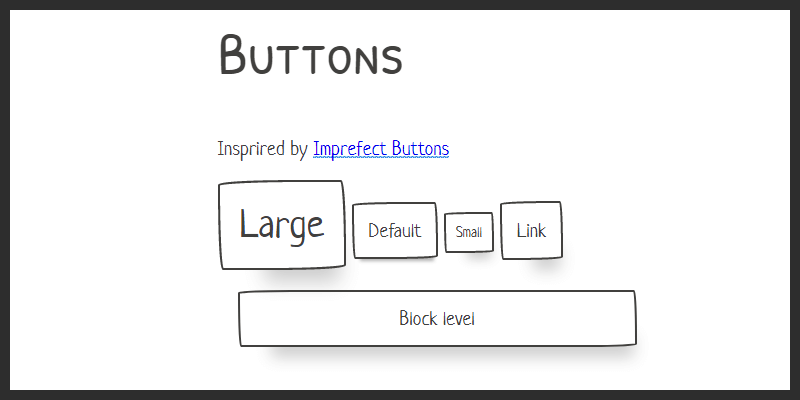Click the "Inspired by" text
The height and width of the screenshot is (400, 800).
tap(262, 149)
